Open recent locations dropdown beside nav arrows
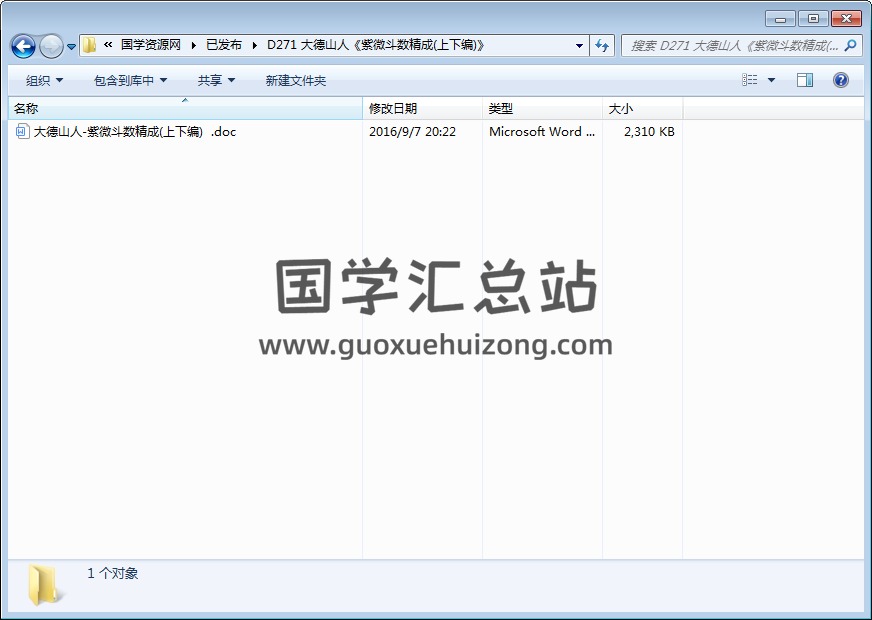Viewport: 872px width, 620px height. (71, 47)
